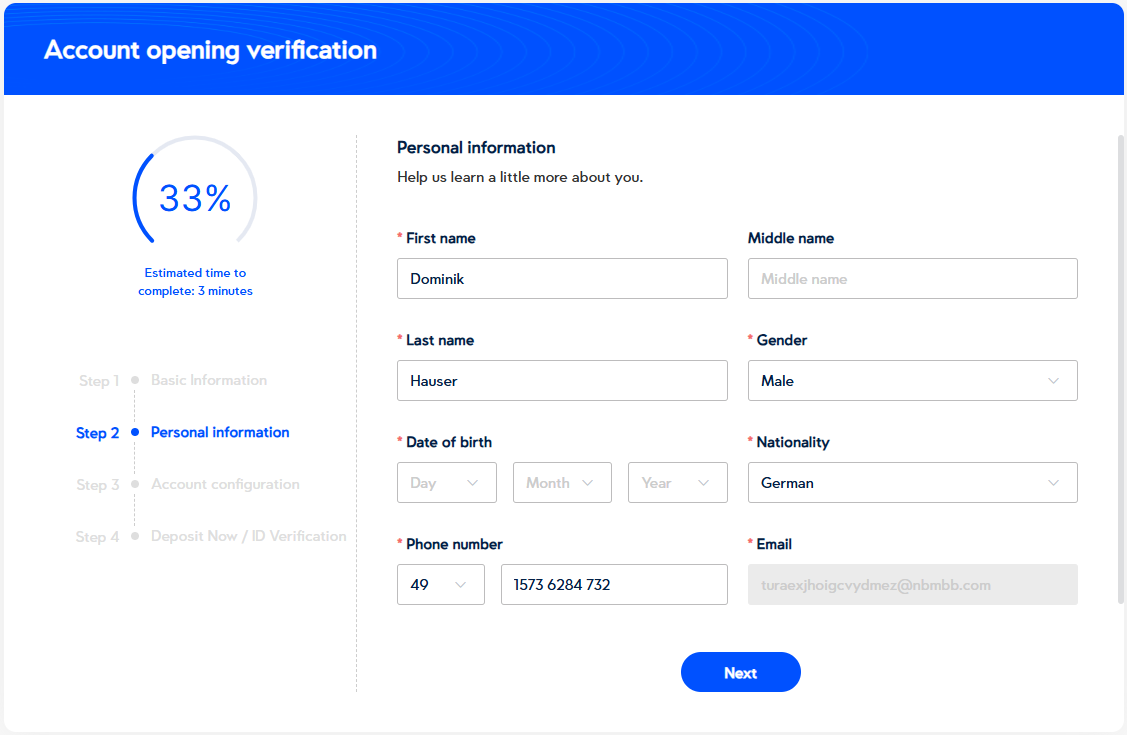Open the country code dropdown showing 49

pos(441,585)
